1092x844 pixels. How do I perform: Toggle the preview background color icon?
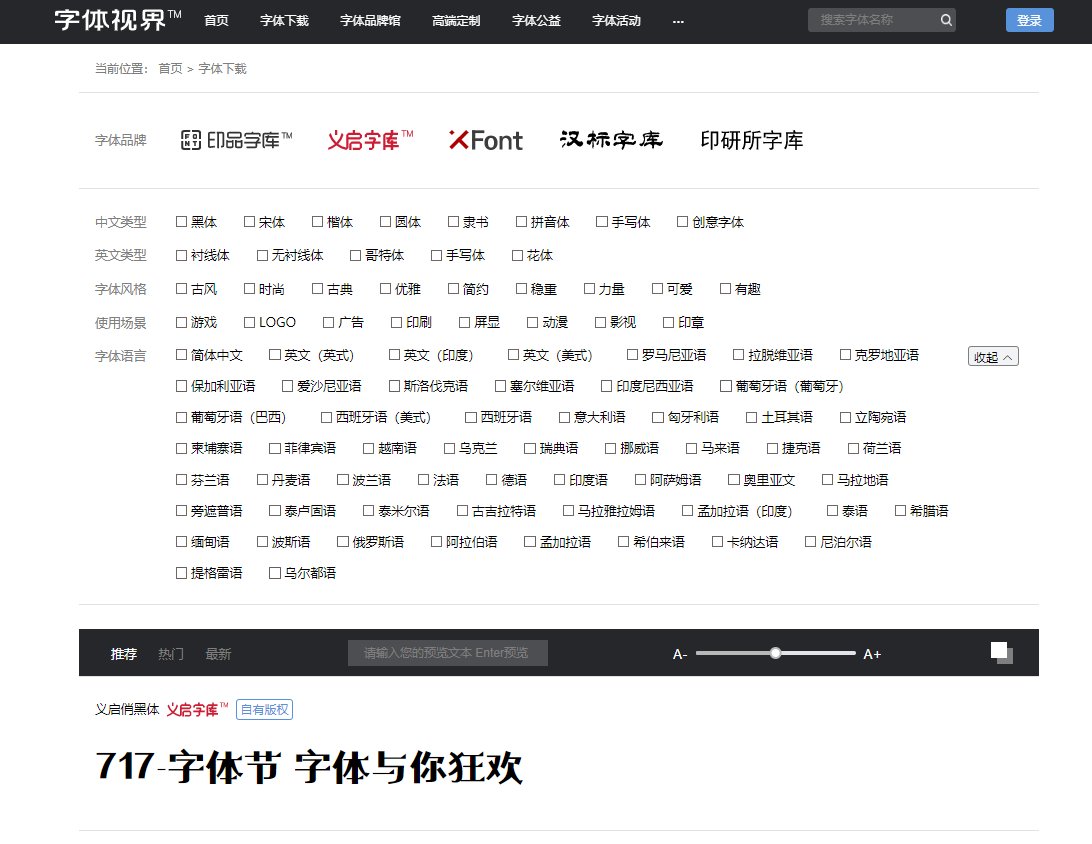point(1000,653)
